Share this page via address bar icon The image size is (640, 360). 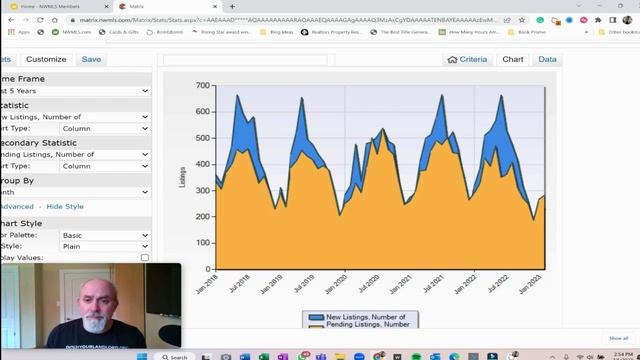click(x=507, y=20)
